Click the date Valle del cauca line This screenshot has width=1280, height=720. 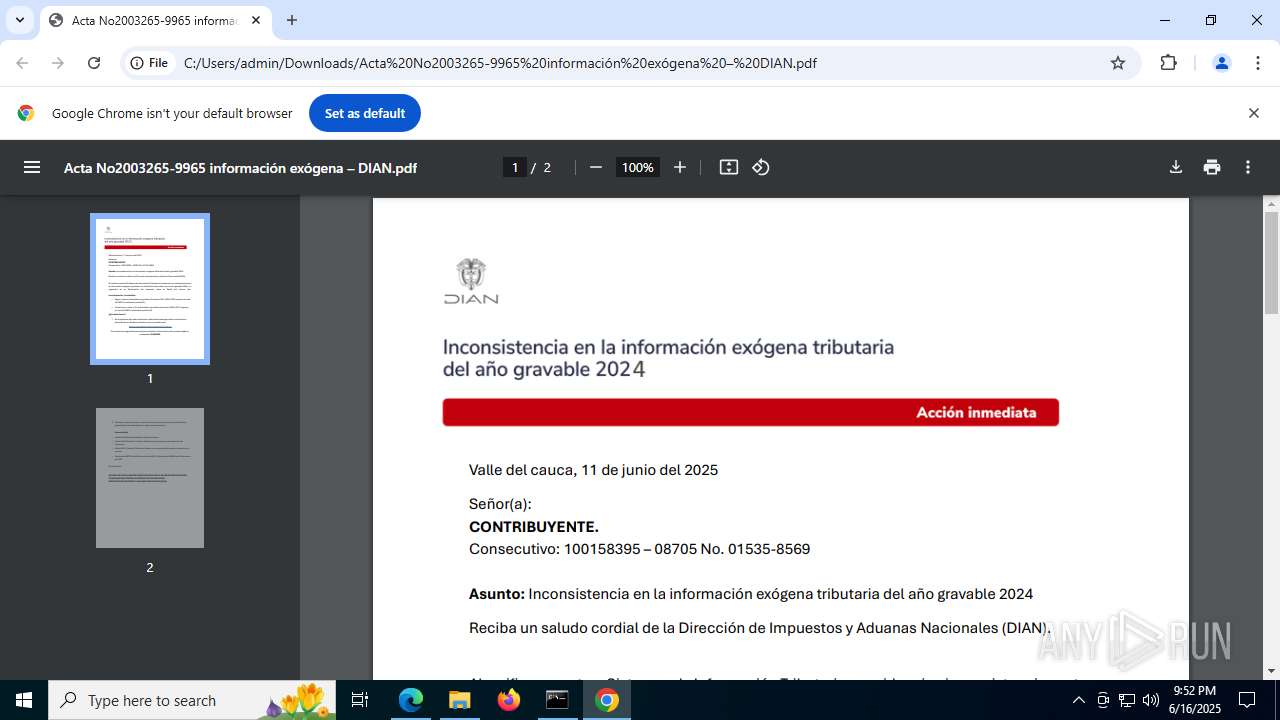click(x=593, y=470)
